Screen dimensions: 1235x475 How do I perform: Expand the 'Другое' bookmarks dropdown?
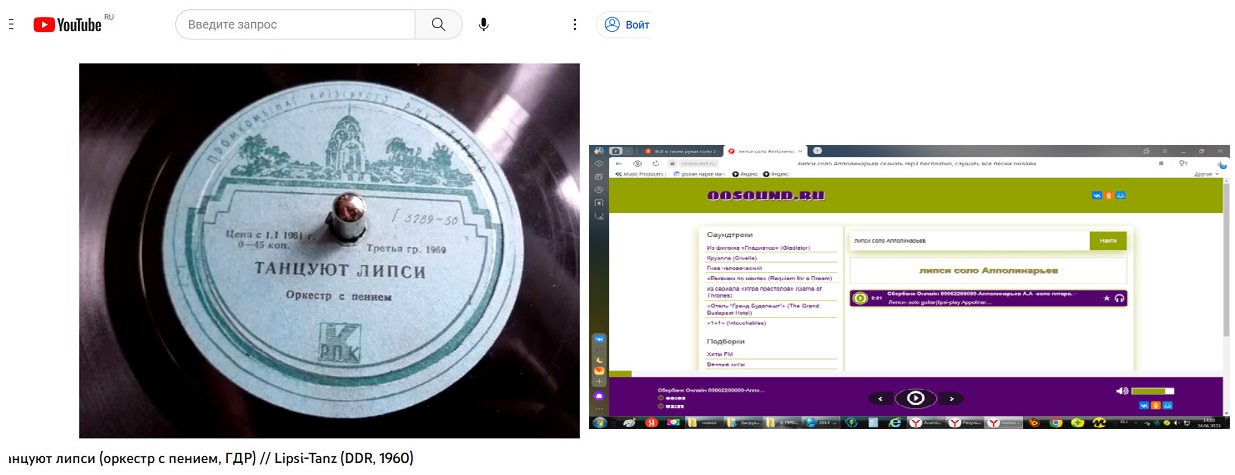[x=1206, y=173]
